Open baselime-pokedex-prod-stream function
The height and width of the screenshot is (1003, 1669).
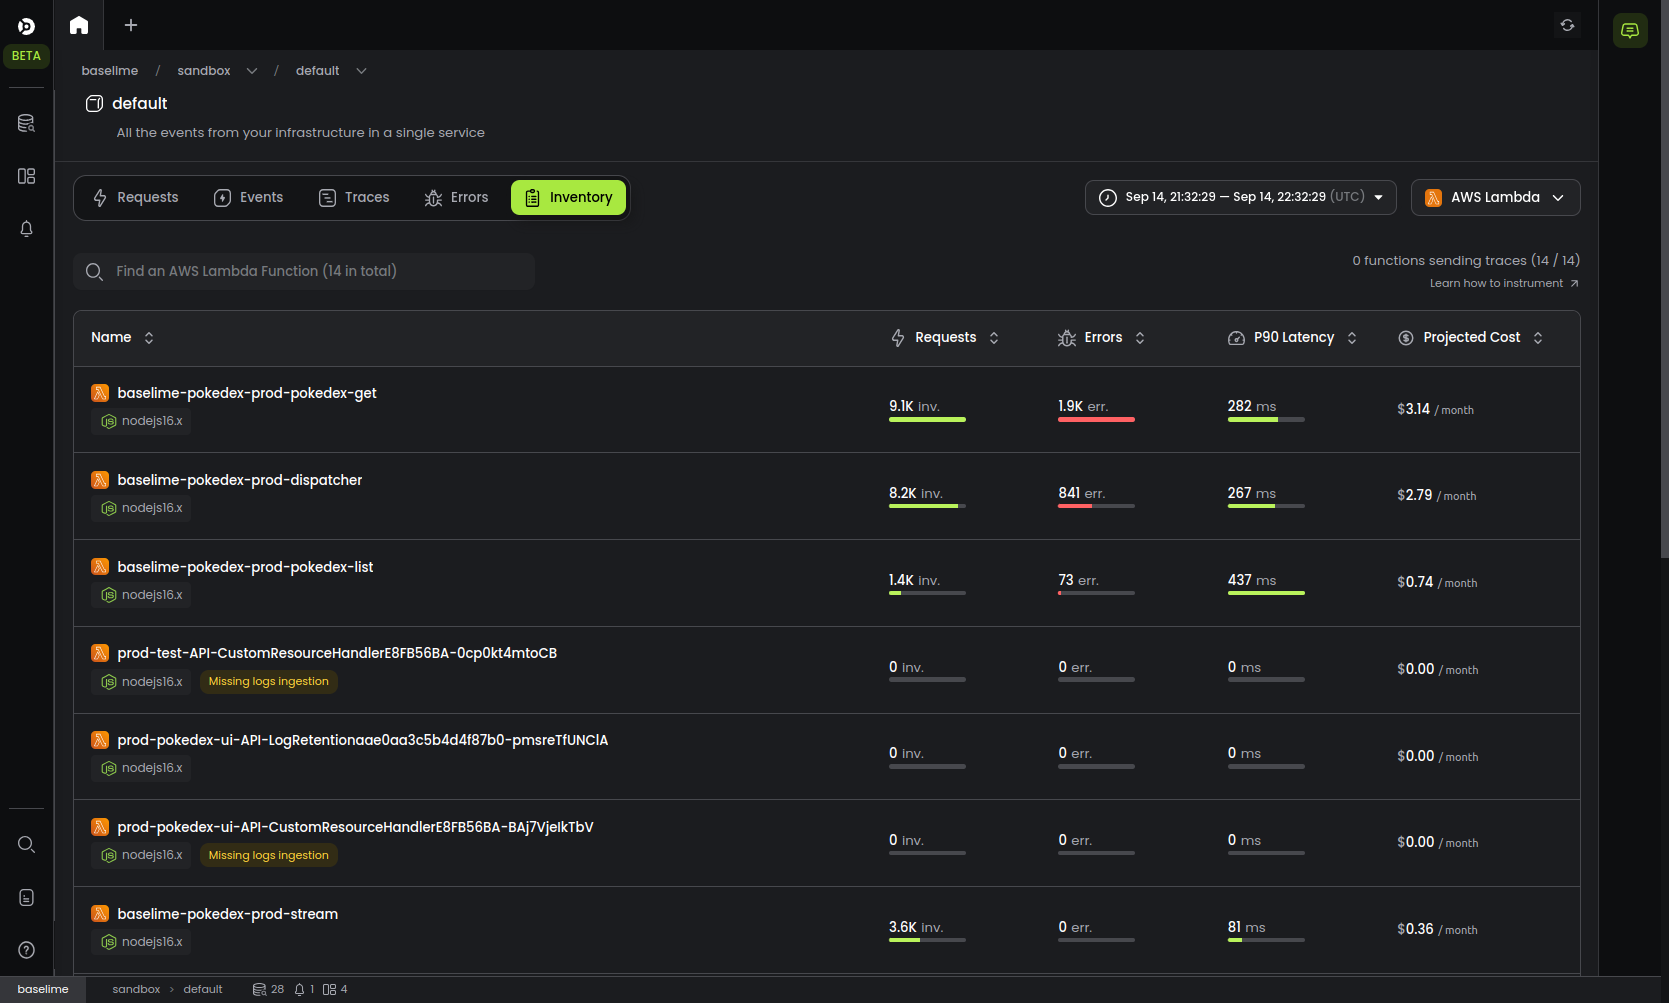tap(228, 914)
